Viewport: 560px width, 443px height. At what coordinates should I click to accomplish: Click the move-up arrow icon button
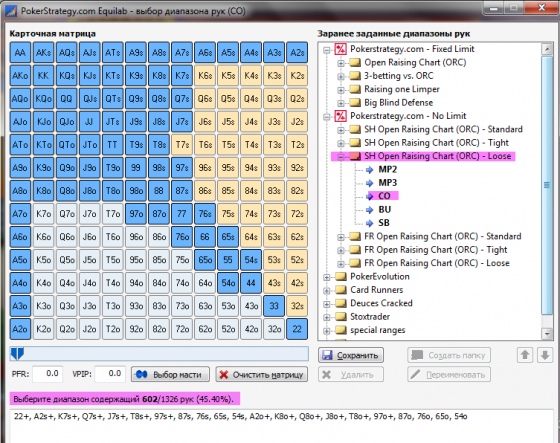pos(525,355)
